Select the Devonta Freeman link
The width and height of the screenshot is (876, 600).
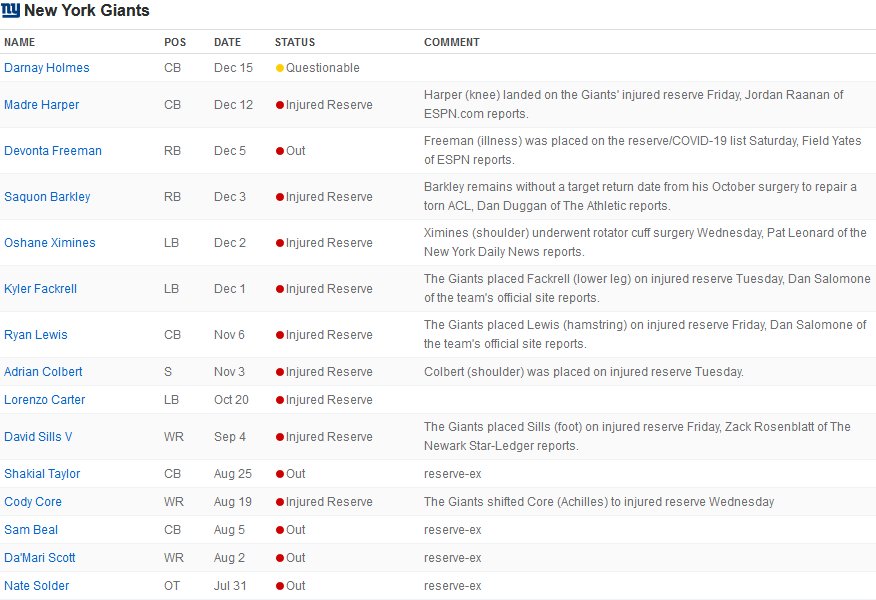point(53,150)
